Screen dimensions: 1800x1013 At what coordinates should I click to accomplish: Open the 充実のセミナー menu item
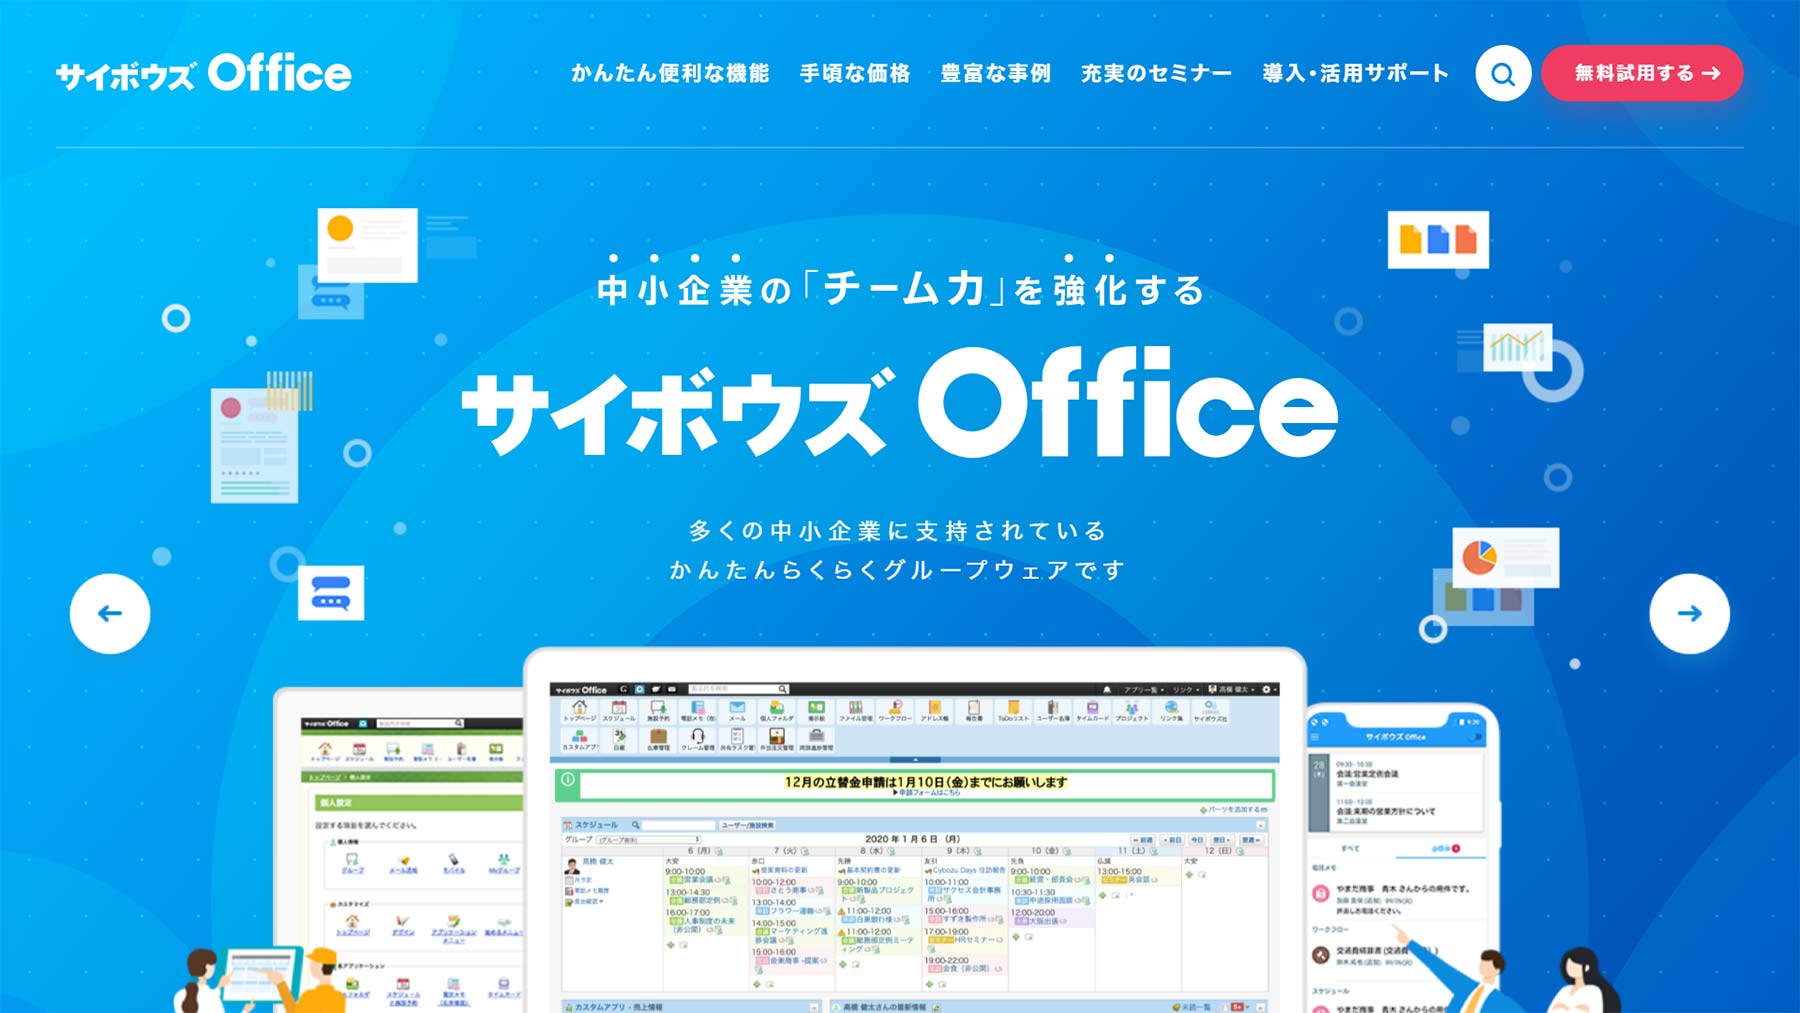pos(1156,73)
